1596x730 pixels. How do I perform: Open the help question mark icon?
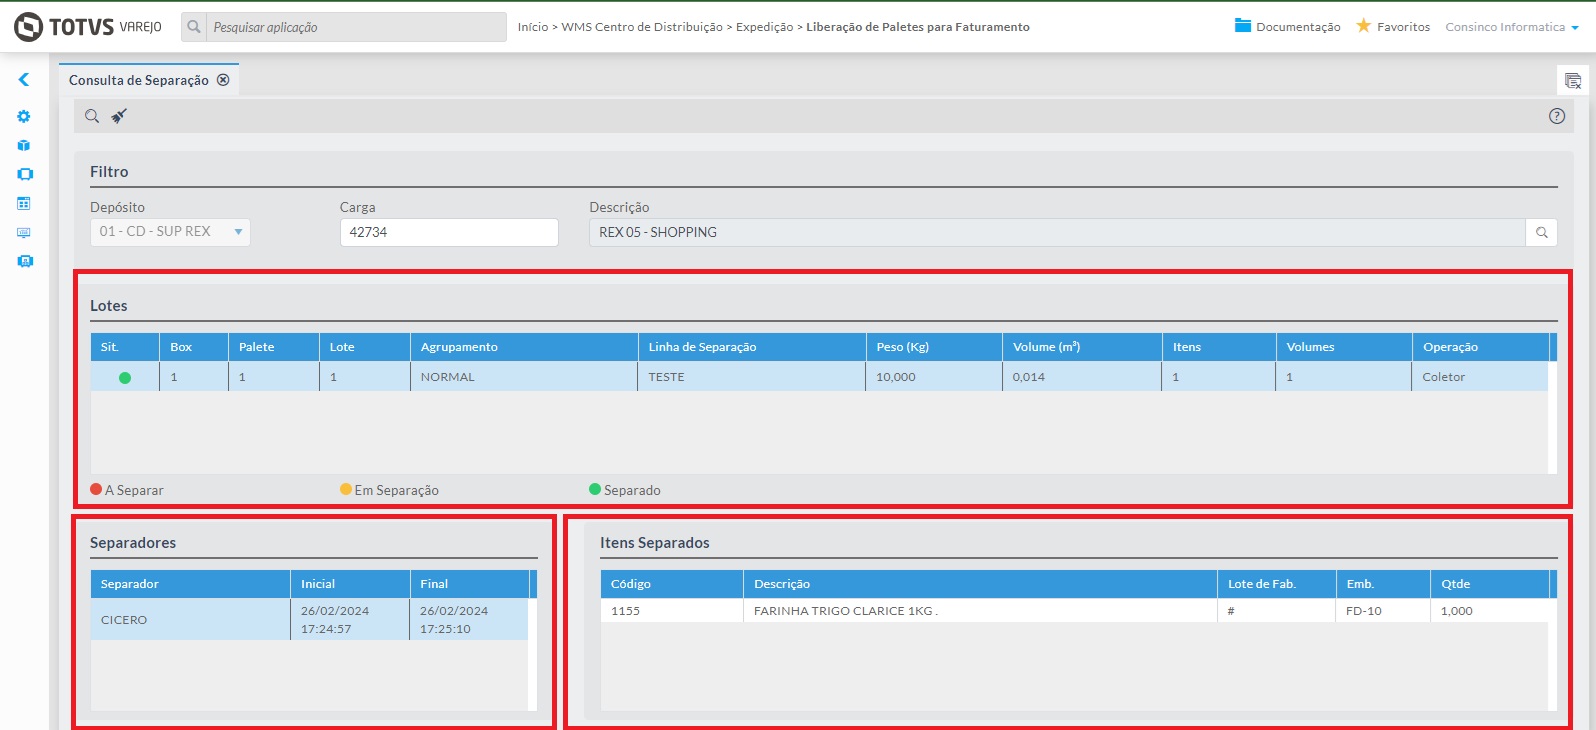coord(1556,116)
